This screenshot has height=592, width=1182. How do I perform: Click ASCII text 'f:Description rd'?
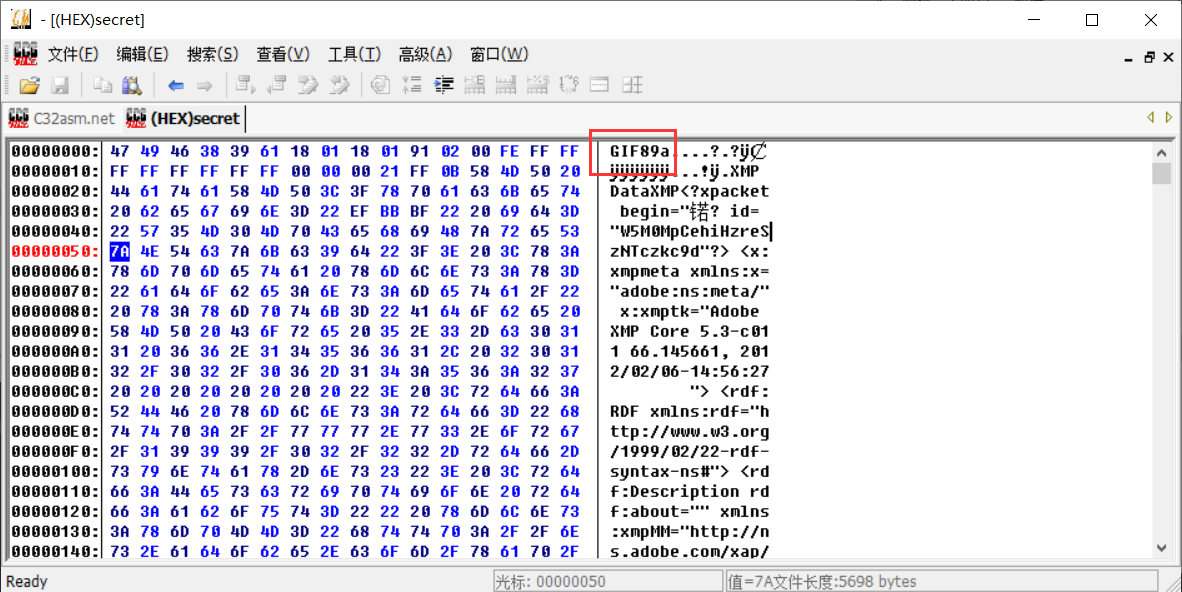[x=690, y=491]
